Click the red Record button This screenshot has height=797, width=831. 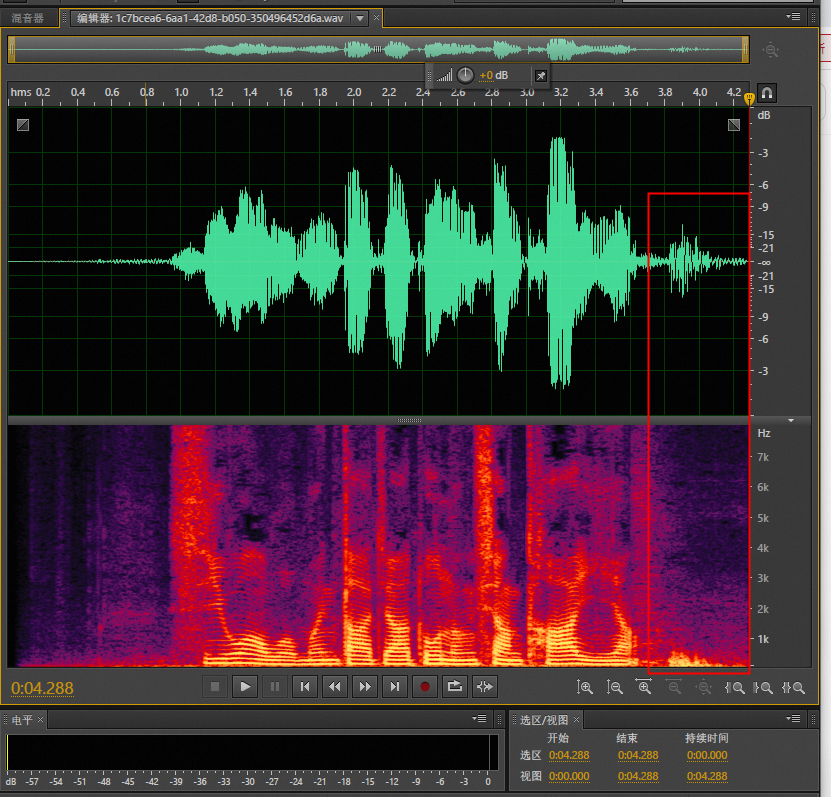[x=425, y=686]
